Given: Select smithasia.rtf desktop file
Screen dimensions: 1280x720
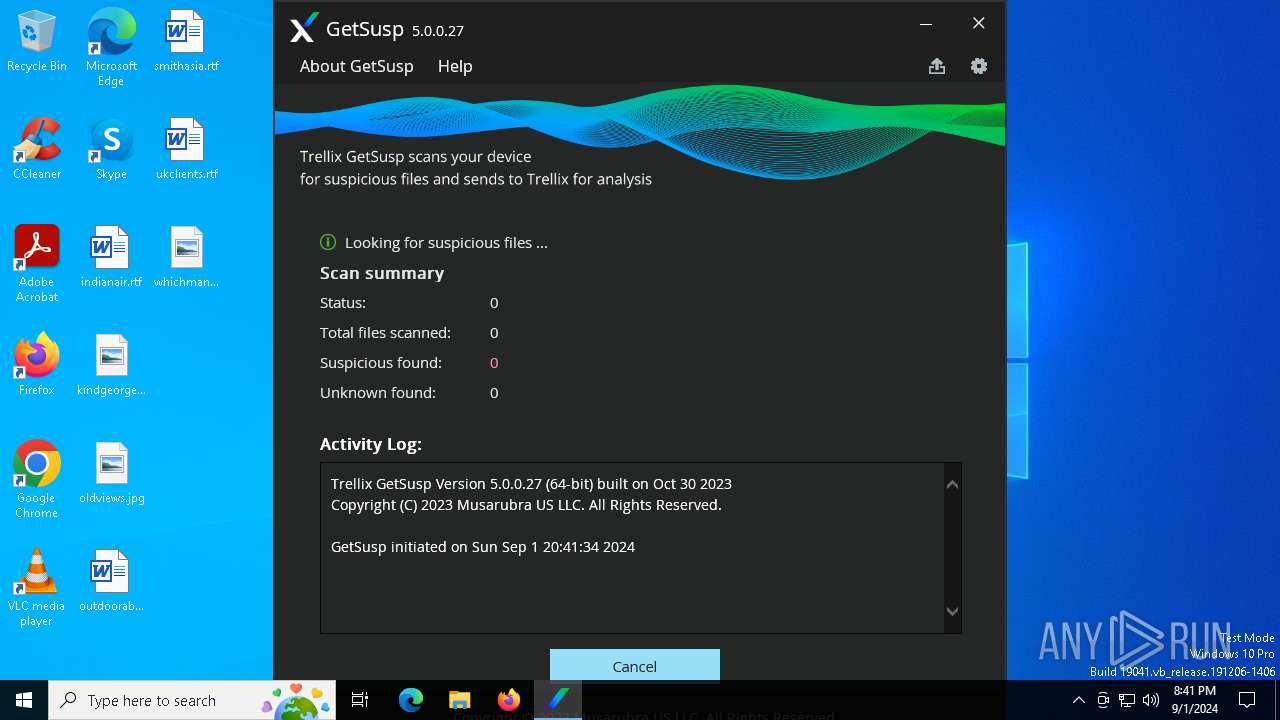Looking at the screenshot, I should click(186, 41).
